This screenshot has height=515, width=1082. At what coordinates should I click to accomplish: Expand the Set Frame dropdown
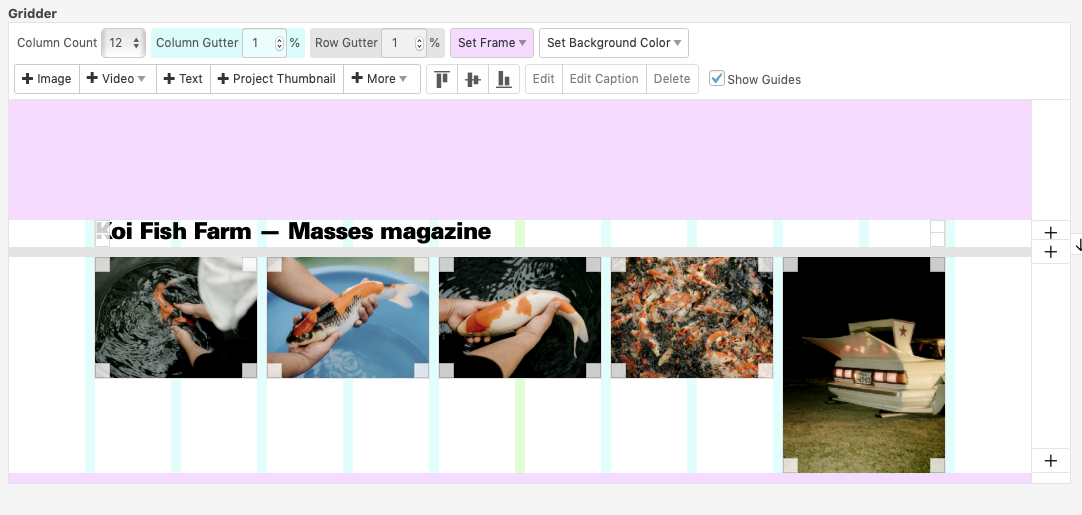tap(491, 43)
